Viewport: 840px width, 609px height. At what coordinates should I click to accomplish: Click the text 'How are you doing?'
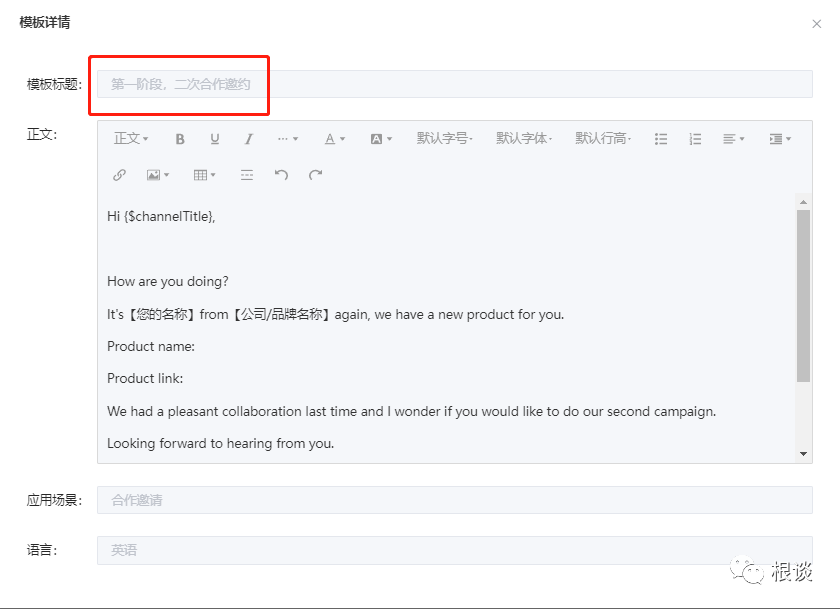pos(168,281)
